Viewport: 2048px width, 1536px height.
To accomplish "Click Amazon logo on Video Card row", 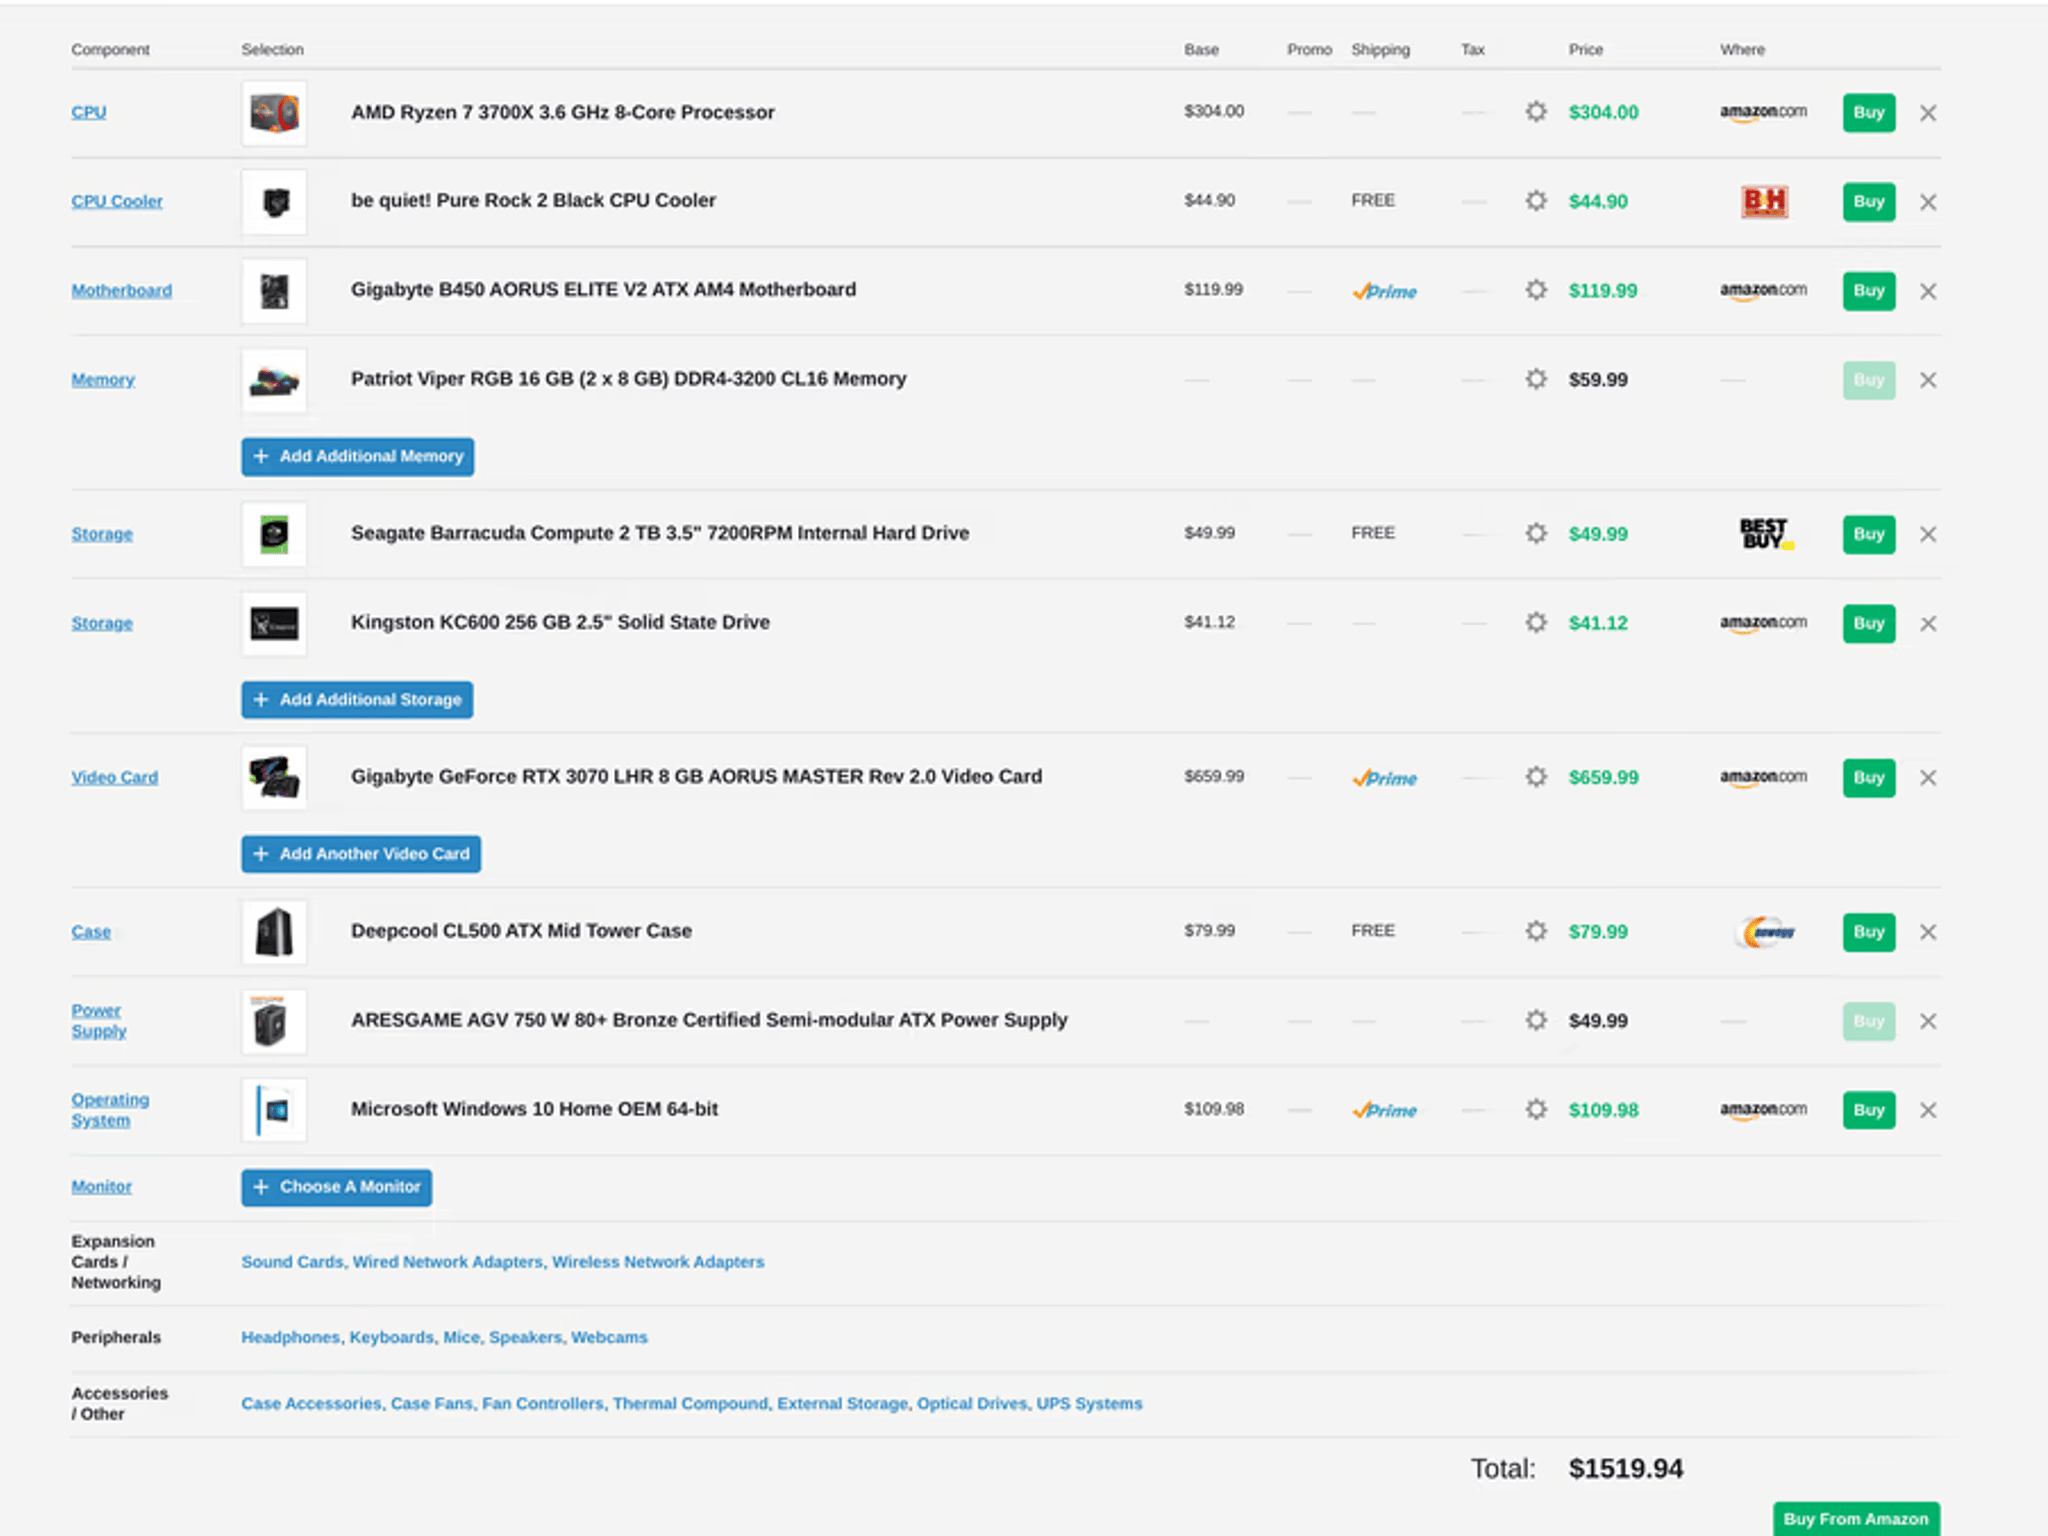I will [1763, 777].
